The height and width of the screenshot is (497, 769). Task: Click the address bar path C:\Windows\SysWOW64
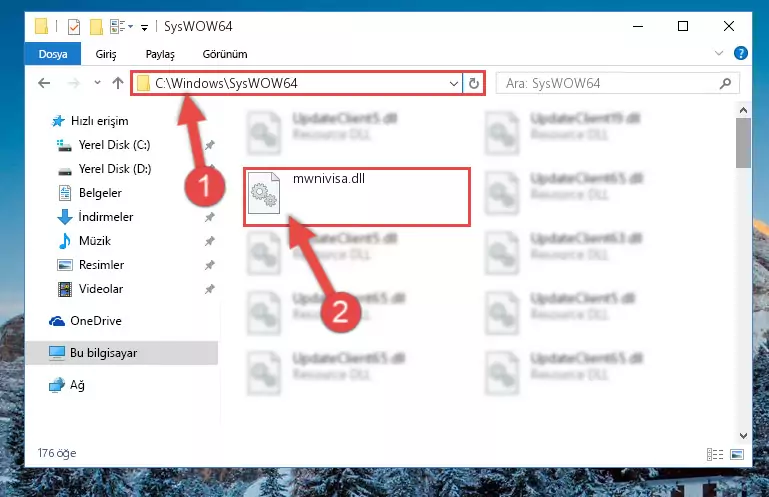226,83
